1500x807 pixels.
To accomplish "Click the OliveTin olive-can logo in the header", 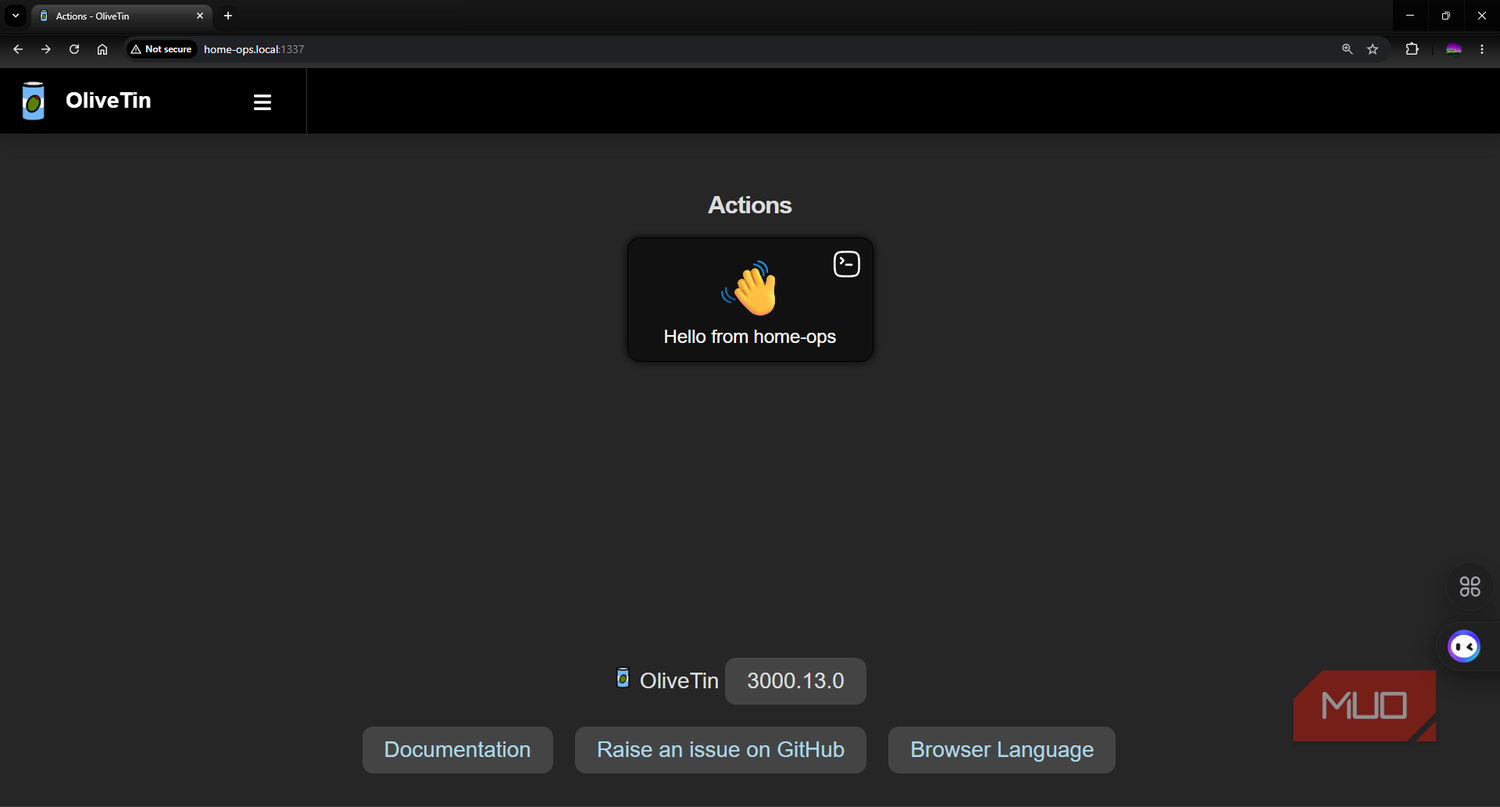I will tap(33, 101).
